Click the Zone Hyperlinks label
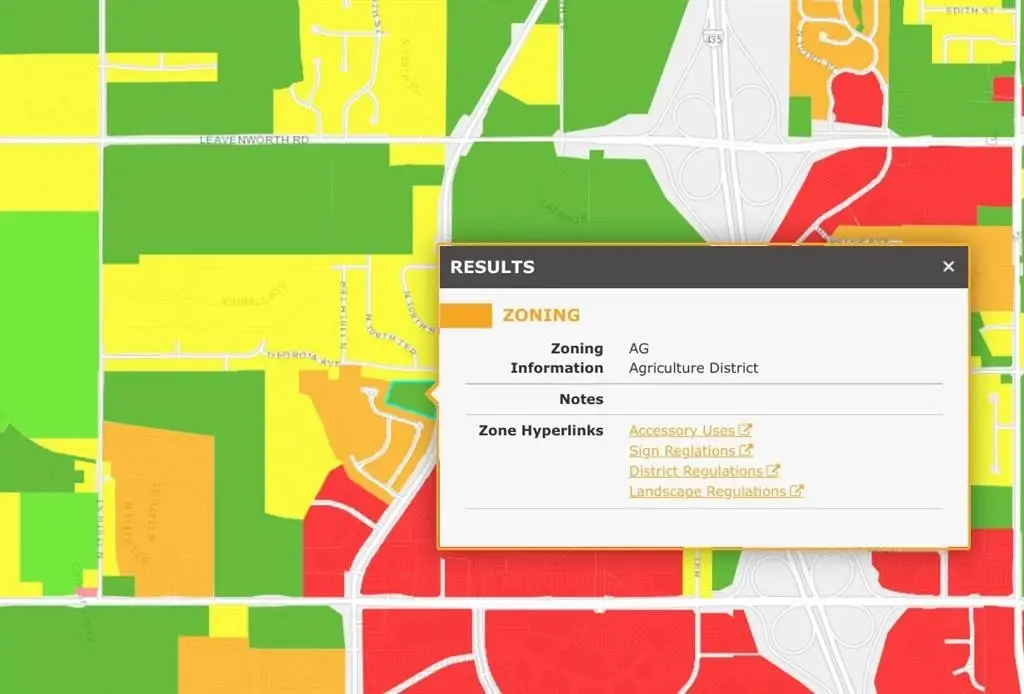This screenshot has height=694, width=1024. pyautogui.click(x=541, y=431)
